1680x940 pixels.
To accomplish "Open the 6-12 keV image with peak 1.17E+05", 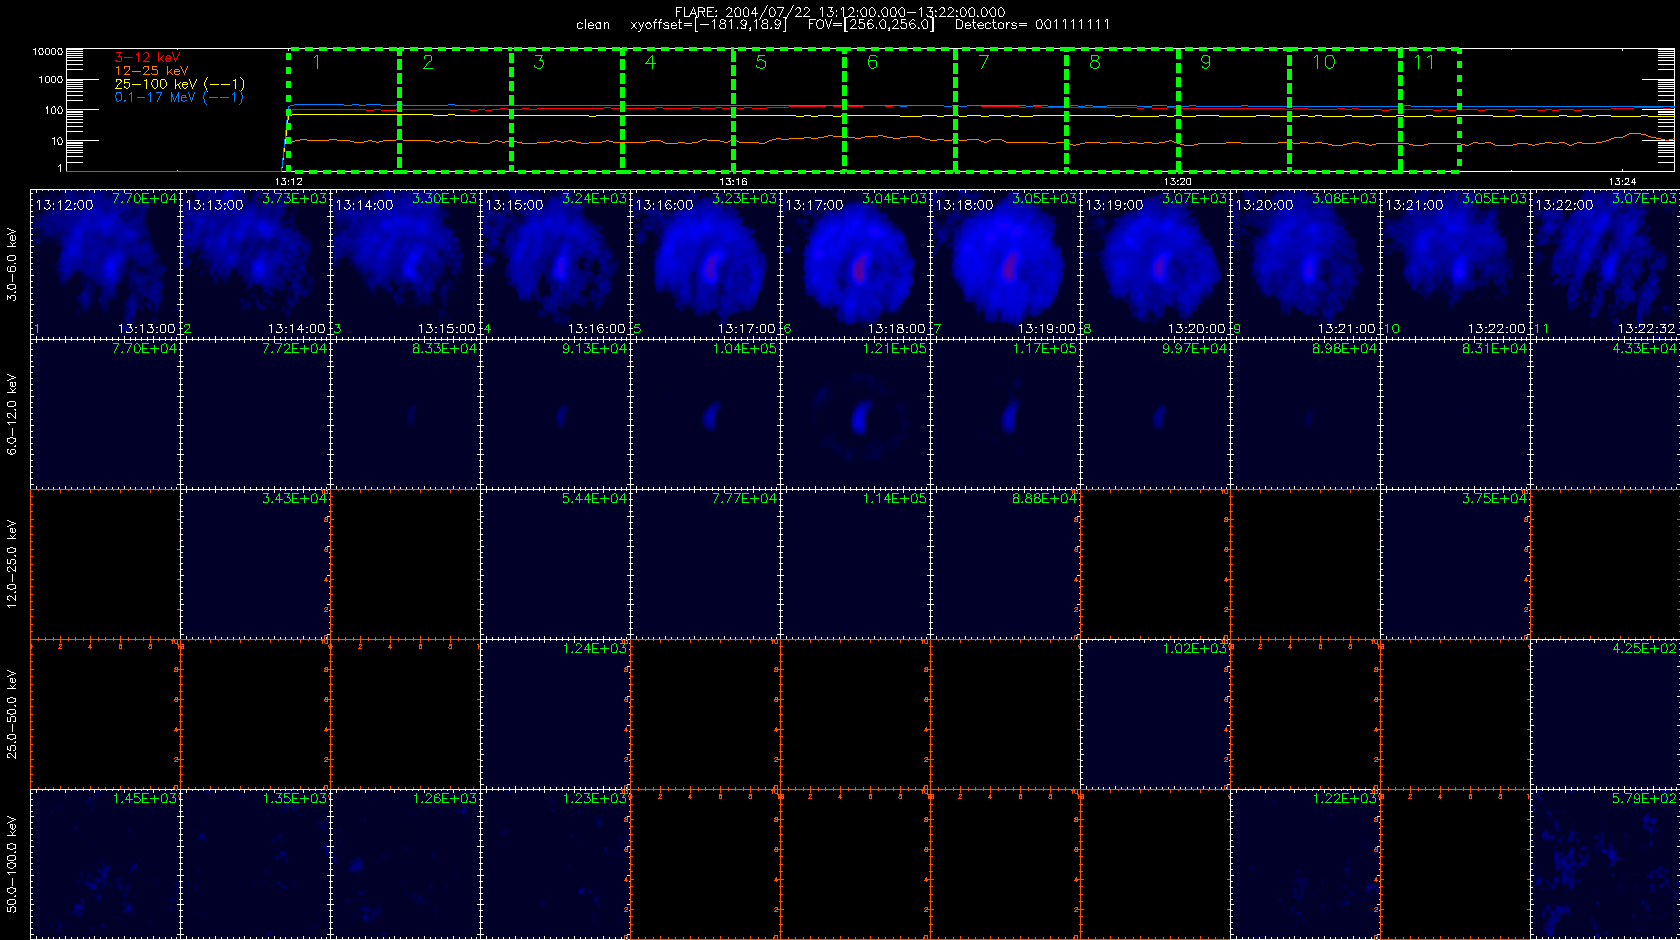I will (x=1005, y=414).
